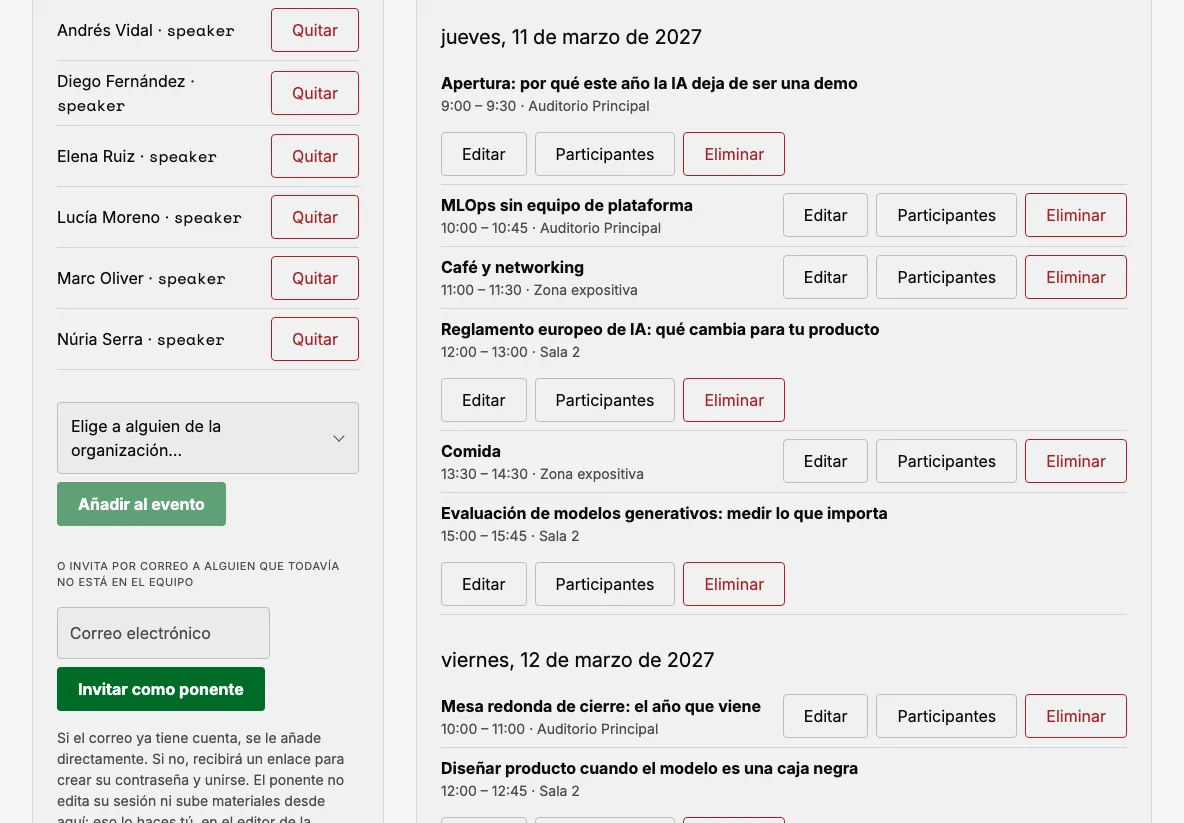The width and height of the screenshot is (1184, 823).
Task: Open Participantes for MLOps session
Action: pyautogui.click(x=946, y=215)
